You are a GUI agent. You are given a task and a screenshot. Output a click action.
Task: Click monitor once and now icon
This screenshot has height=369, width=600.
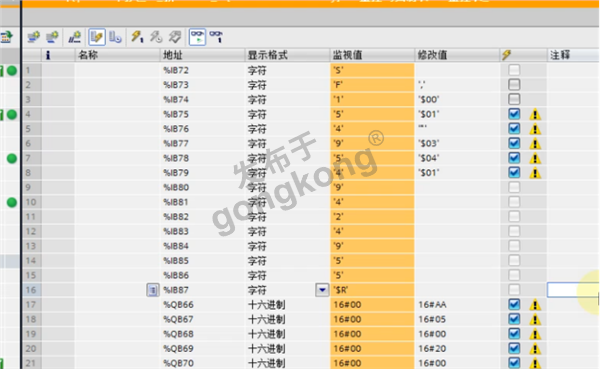pos(216,37)
